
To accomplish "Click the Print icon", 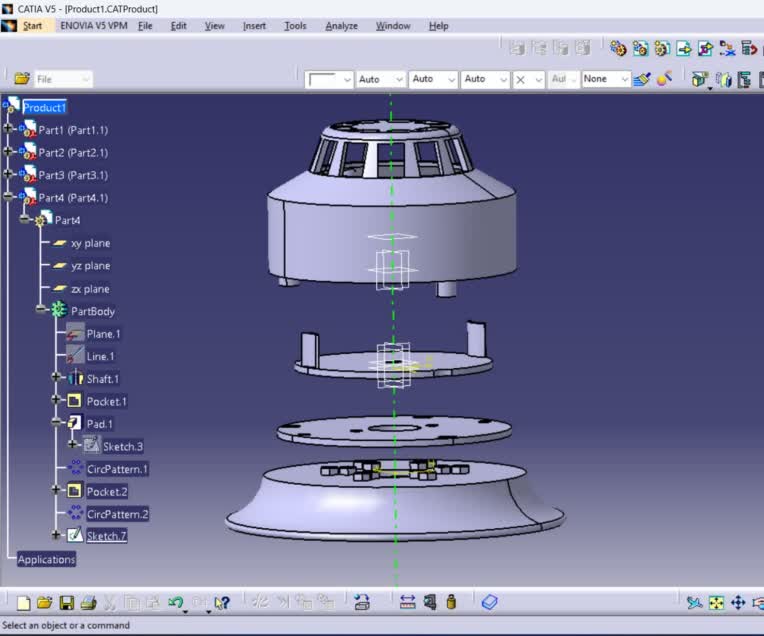I will coord(88,603).
